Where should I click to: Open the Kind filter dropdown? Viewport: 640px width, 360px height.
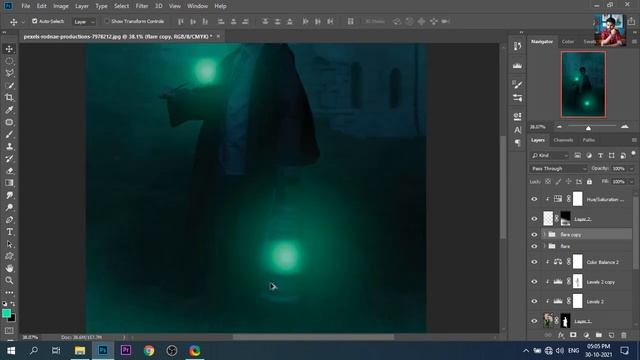549,156
